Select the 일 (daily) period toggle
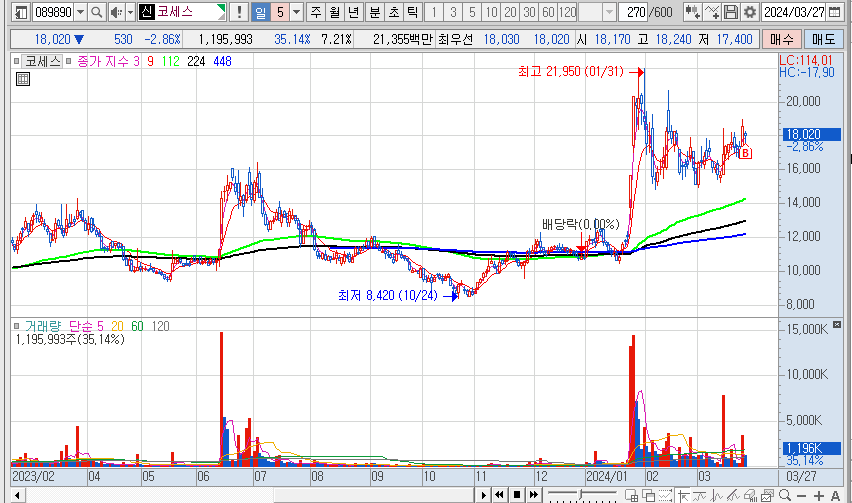Screen dimensions: 852x503 pos(261,11)
